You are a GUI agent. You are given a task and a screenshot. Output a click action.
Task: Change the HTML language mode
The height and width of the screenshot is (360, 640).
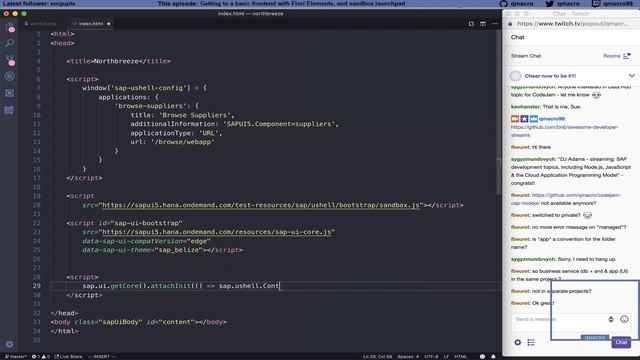[x=460, y=356]
